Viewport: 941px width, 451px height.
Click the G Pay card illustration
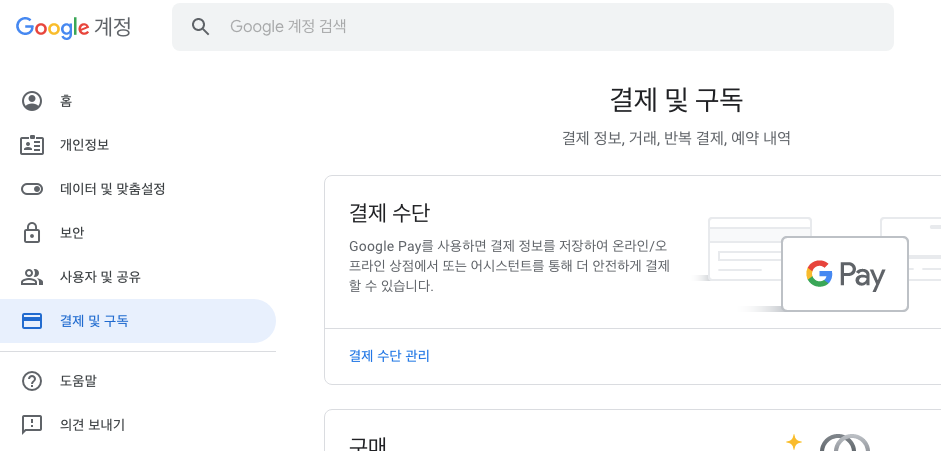coord(845,274)
